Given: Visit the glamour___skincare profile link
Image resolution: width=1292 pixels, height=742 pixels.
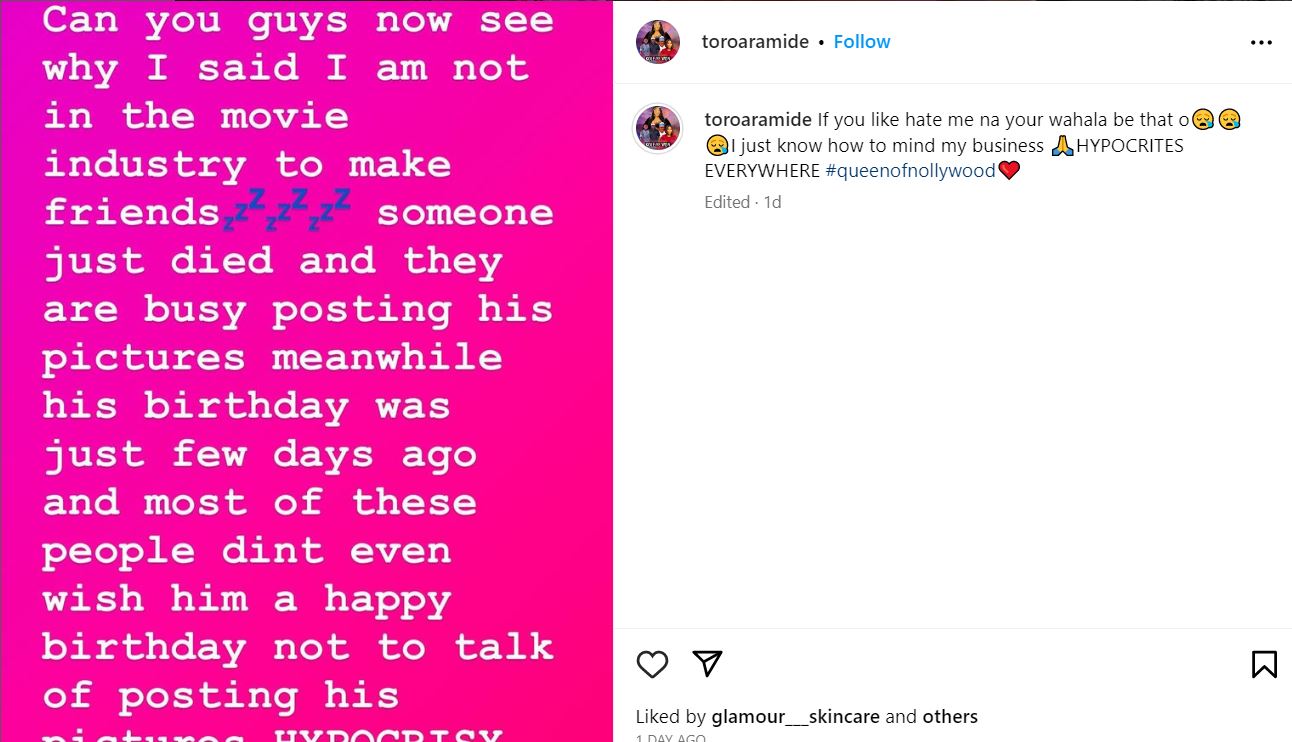Looking at the screenshot, I should 795,717.
